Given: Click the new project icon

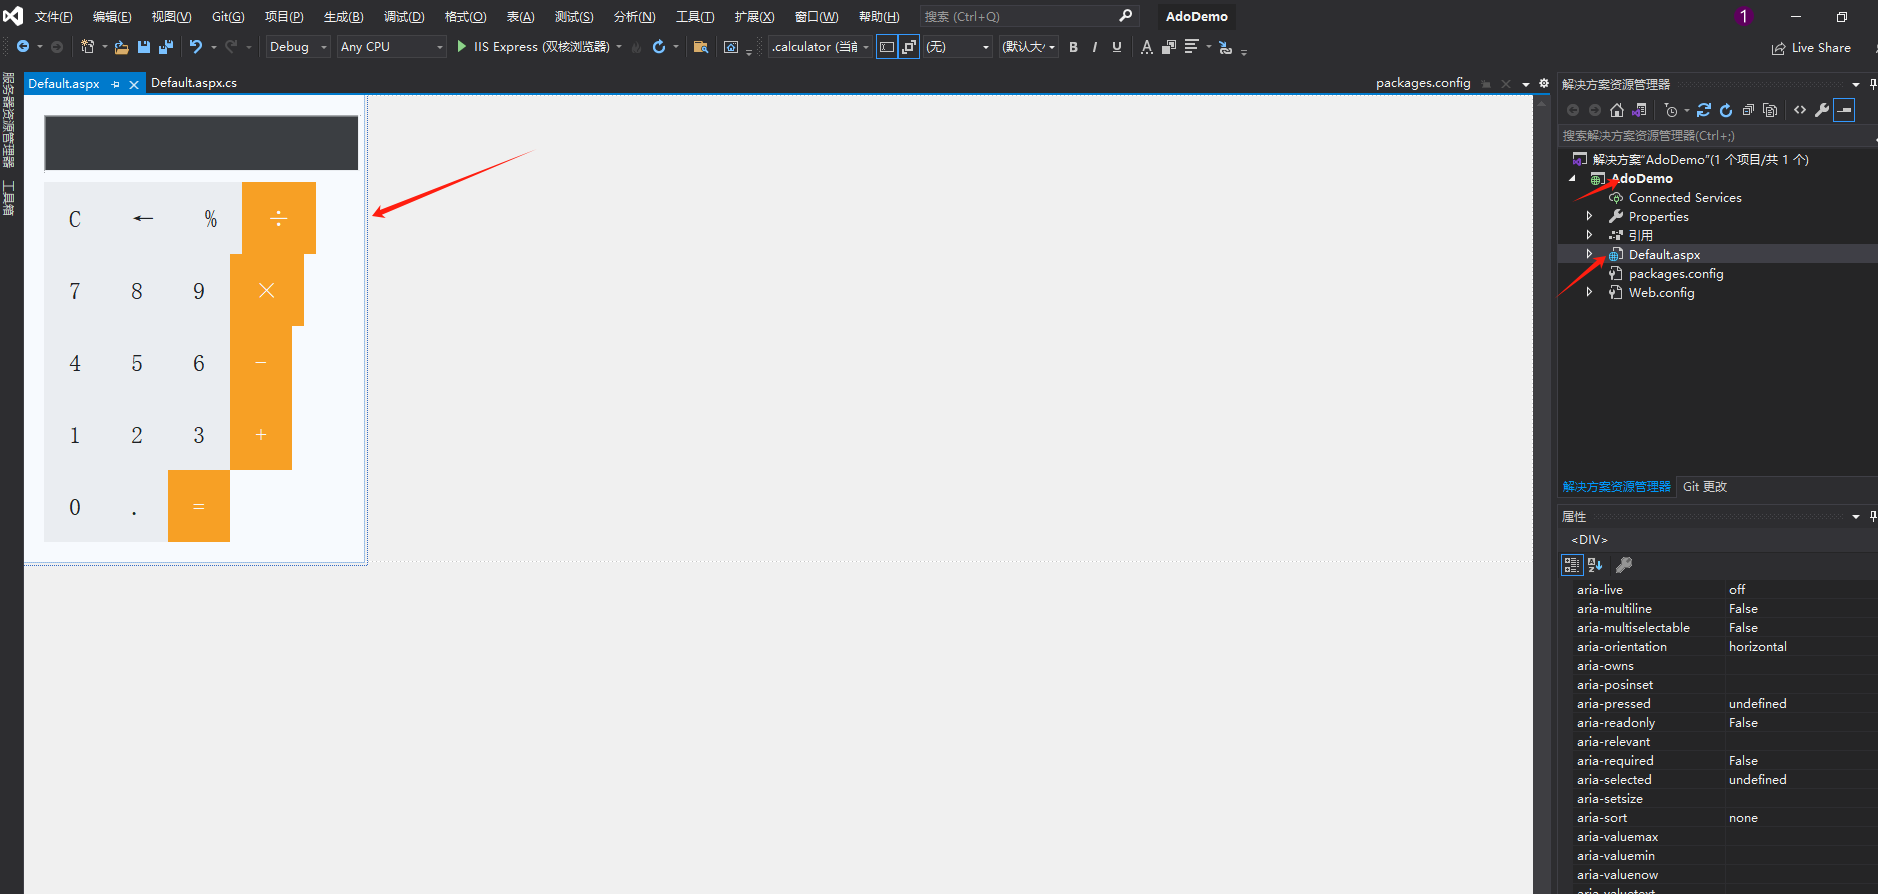Looking at the screenshot, I should pos(88,47).
